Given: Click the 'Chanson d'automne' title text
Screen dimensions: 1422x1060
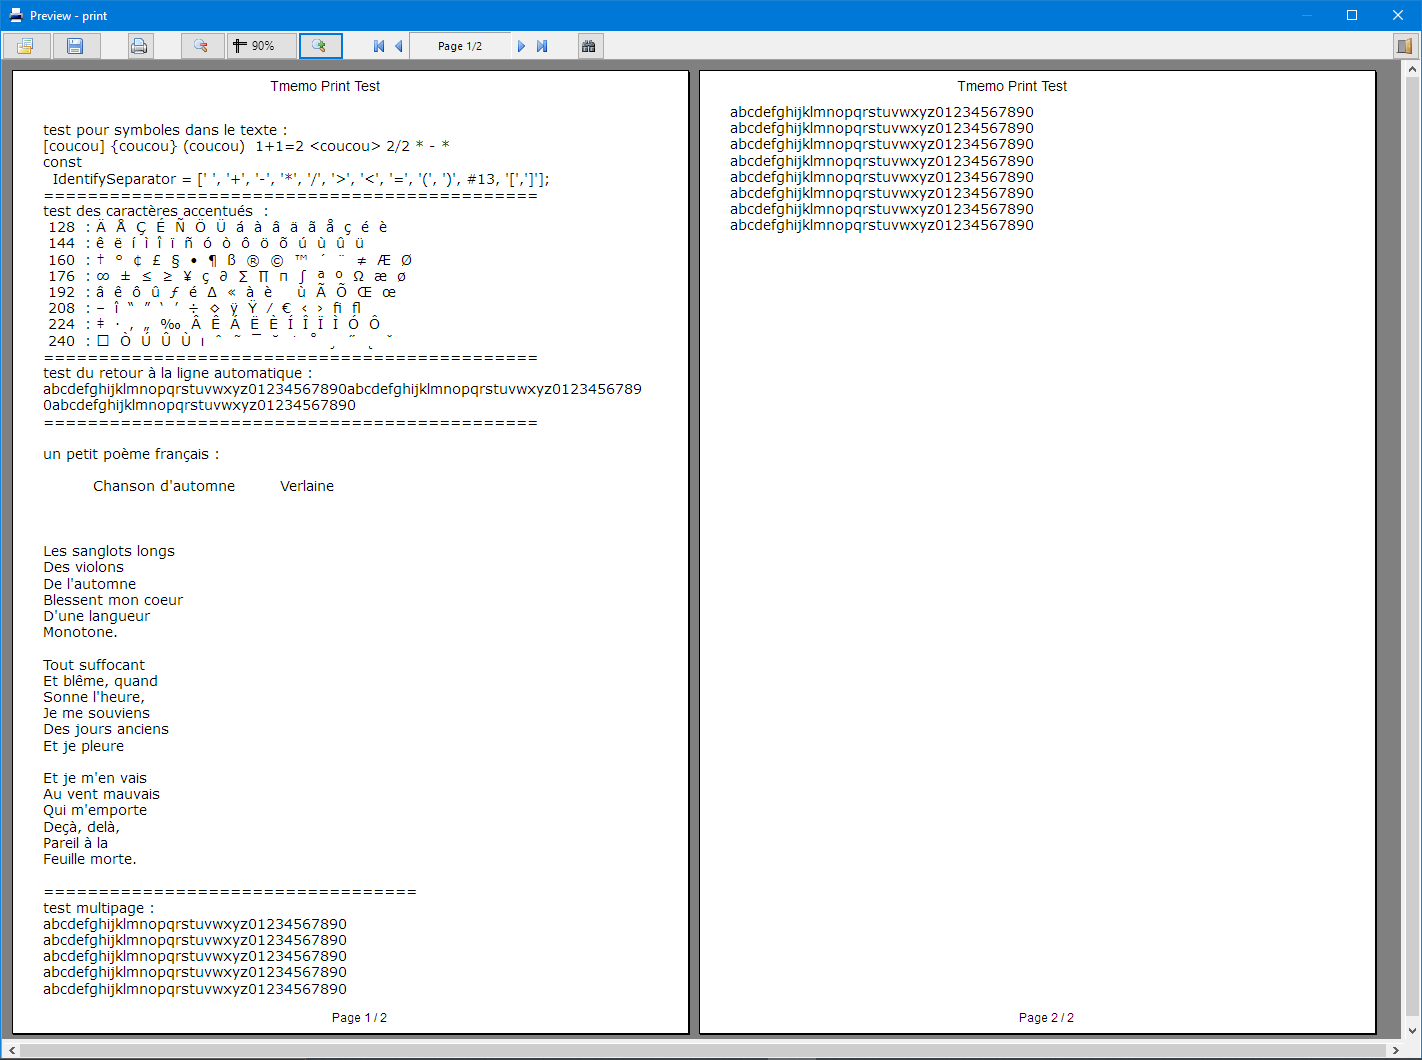Looking at the screenshot, I should (164, 486).
